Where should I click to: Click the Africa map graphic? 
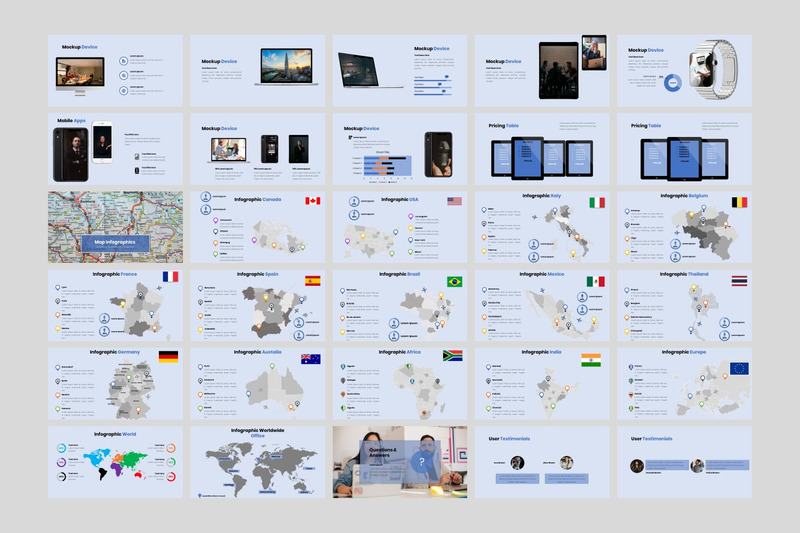click(x=419, y=390)
